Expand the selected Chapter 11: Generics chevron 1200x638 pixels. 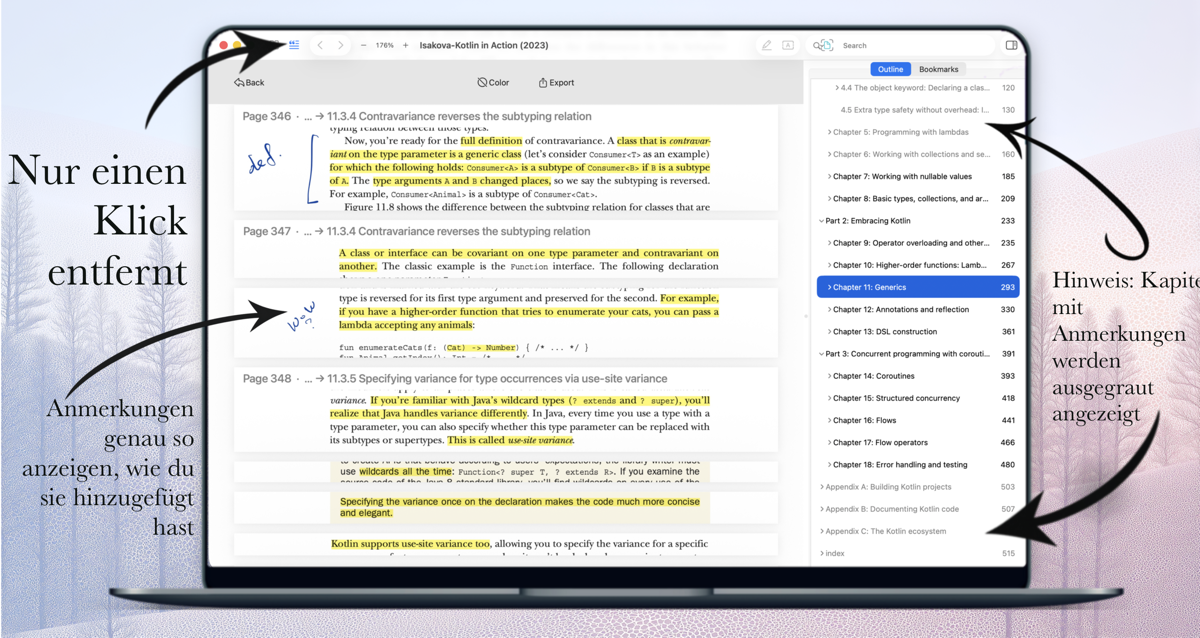pyautogui.click(x=829, y=287)
